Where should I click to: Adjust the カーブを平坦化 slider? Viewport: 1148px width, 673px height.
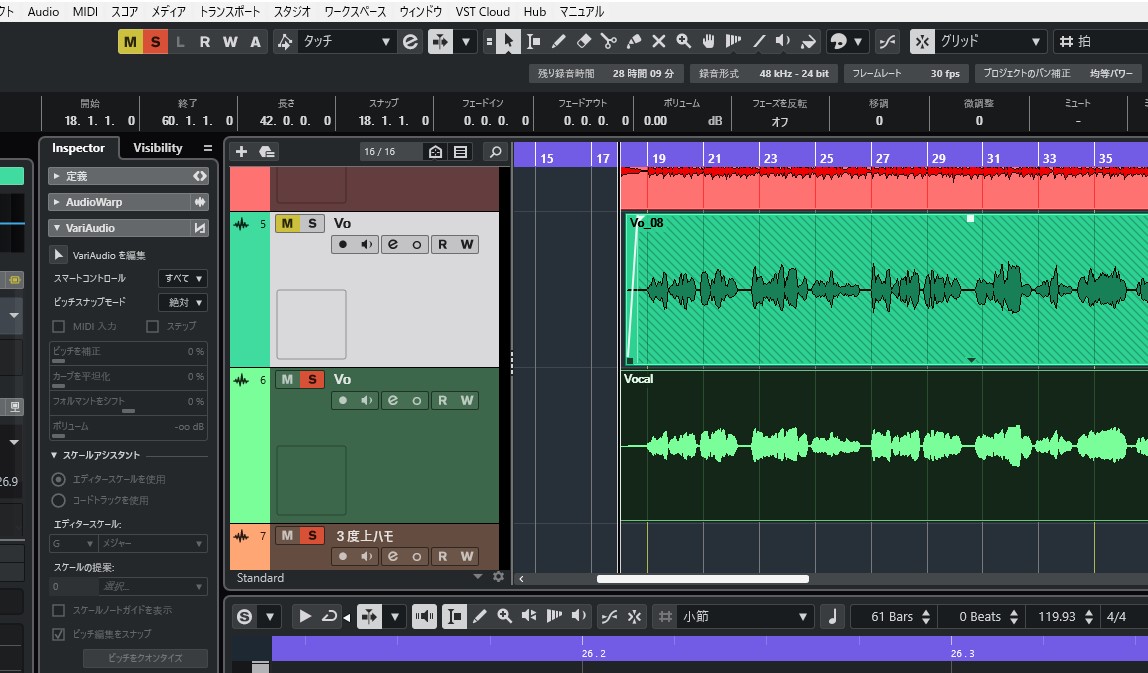(128, 378)
